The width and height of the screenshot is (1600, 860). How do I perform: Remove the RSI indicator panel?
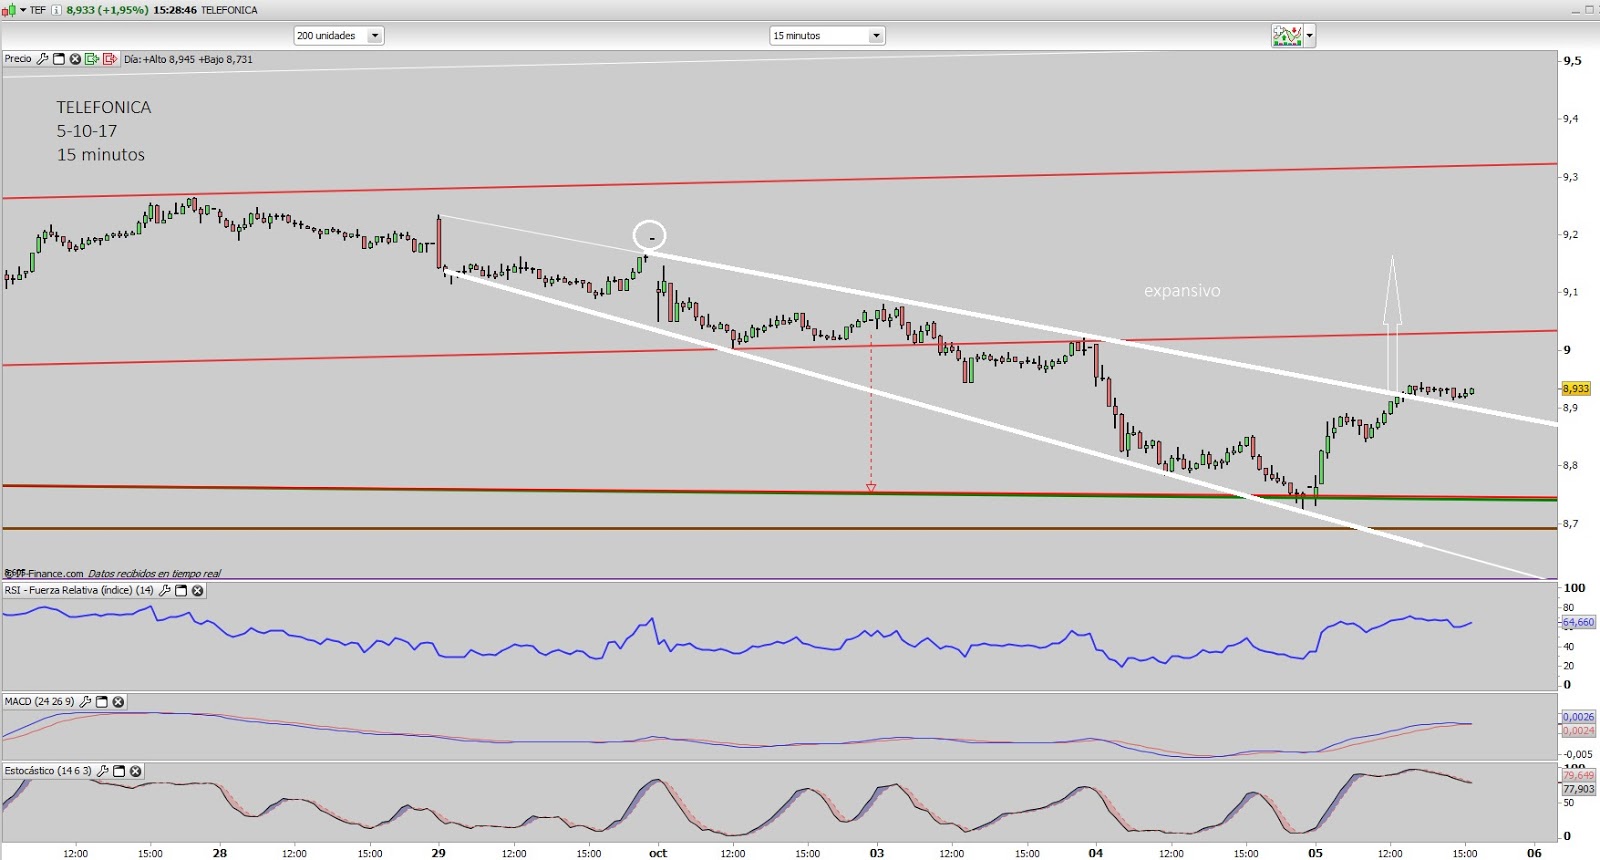point(198,591)
